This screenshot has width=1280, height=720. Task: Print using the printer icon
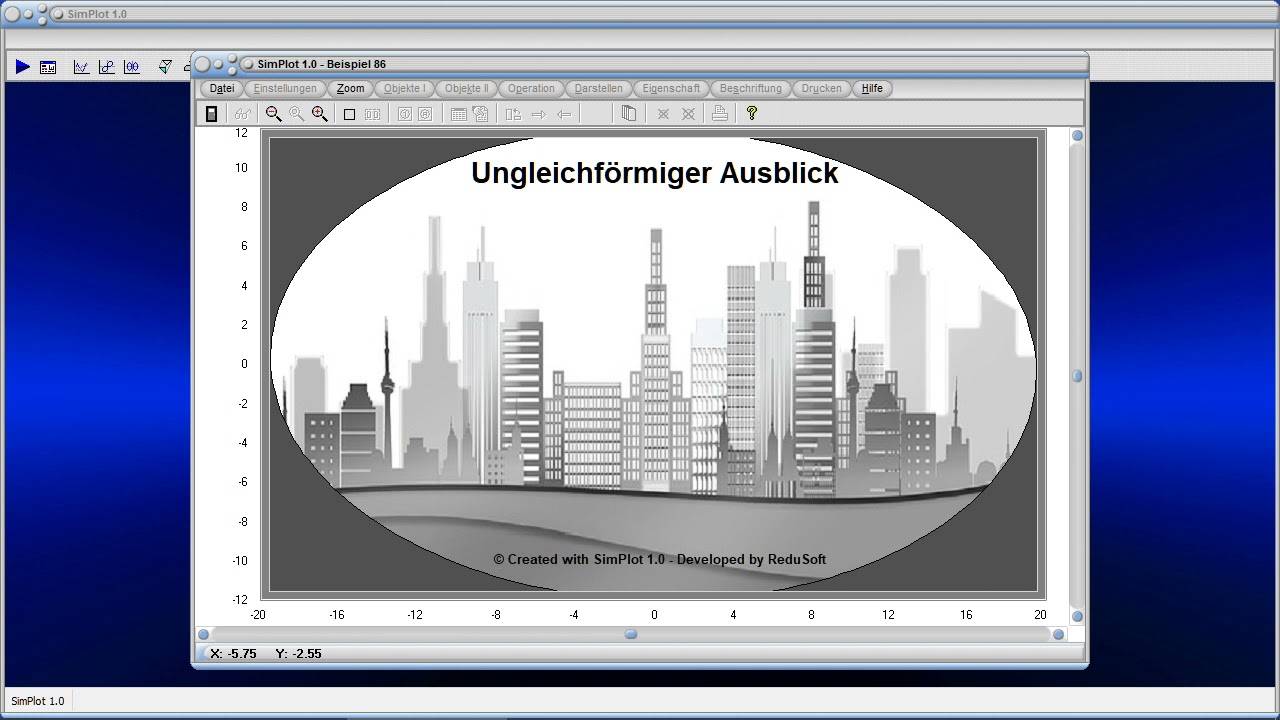tap(719, 114)
